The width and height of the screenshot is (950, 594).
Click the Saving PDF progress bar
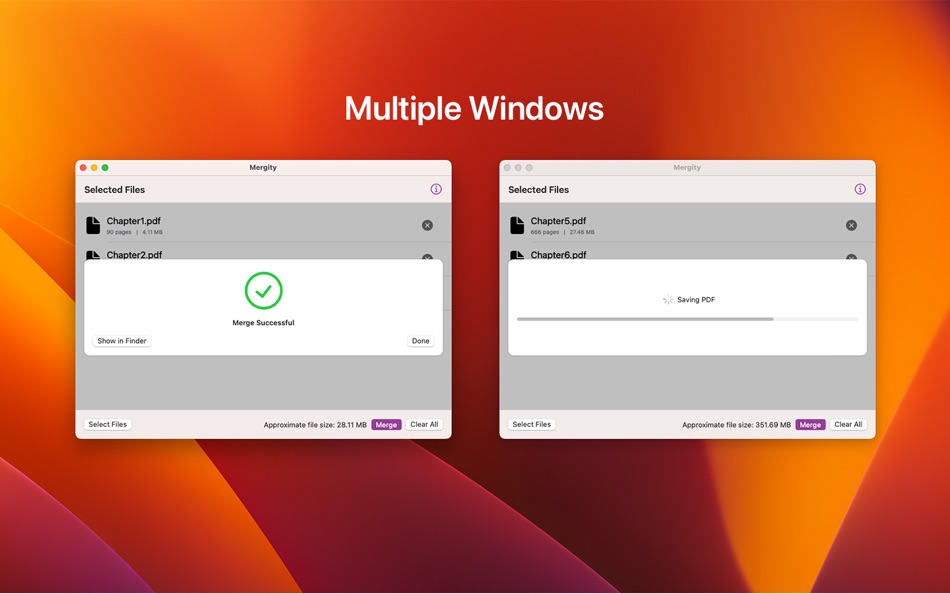point(687,319)
